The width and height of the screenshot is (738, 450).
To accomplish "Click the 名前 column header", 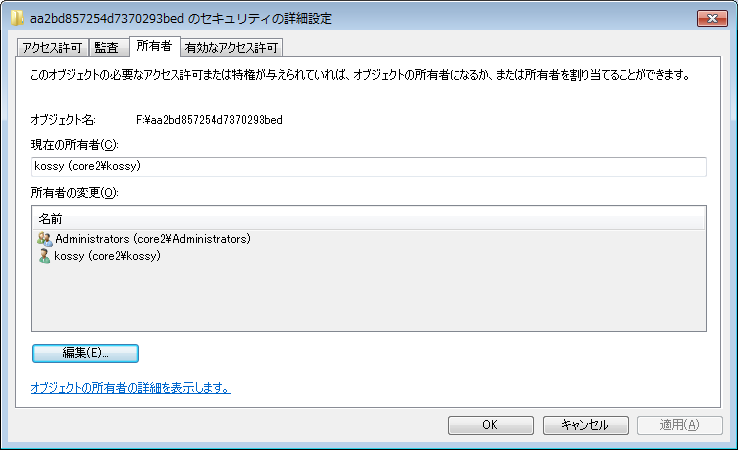I will (368, 217).
